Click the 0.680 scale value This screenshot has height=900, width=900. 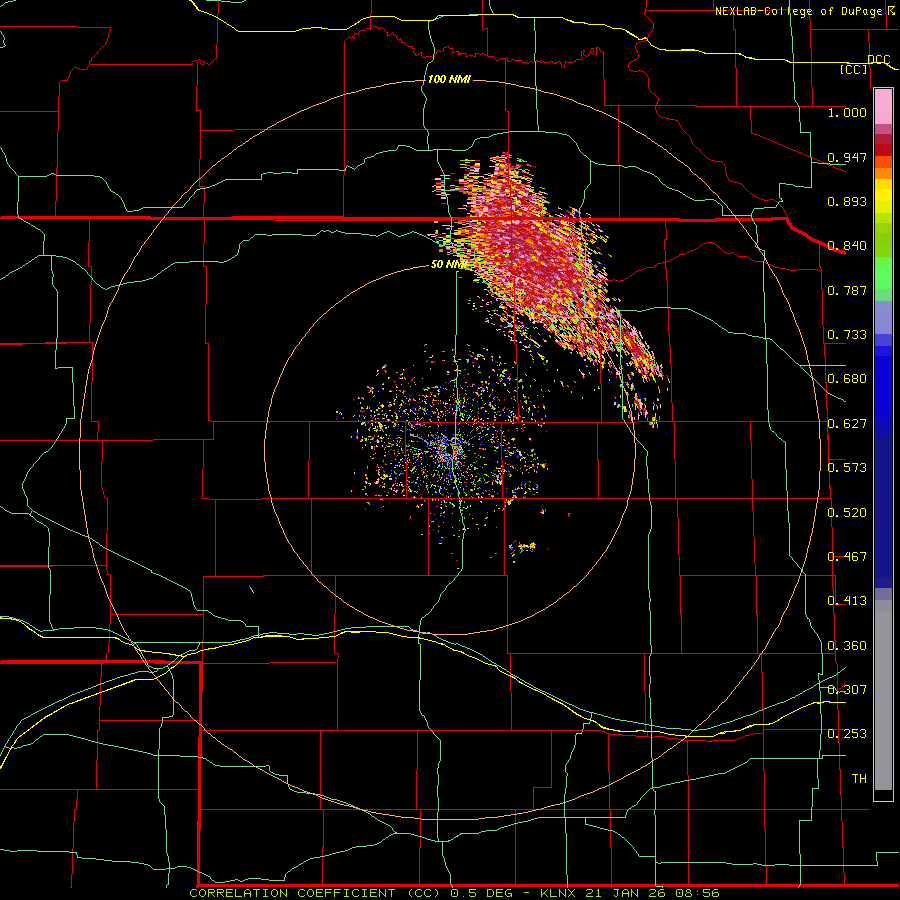pyautogui.click(x=847, y=379)
